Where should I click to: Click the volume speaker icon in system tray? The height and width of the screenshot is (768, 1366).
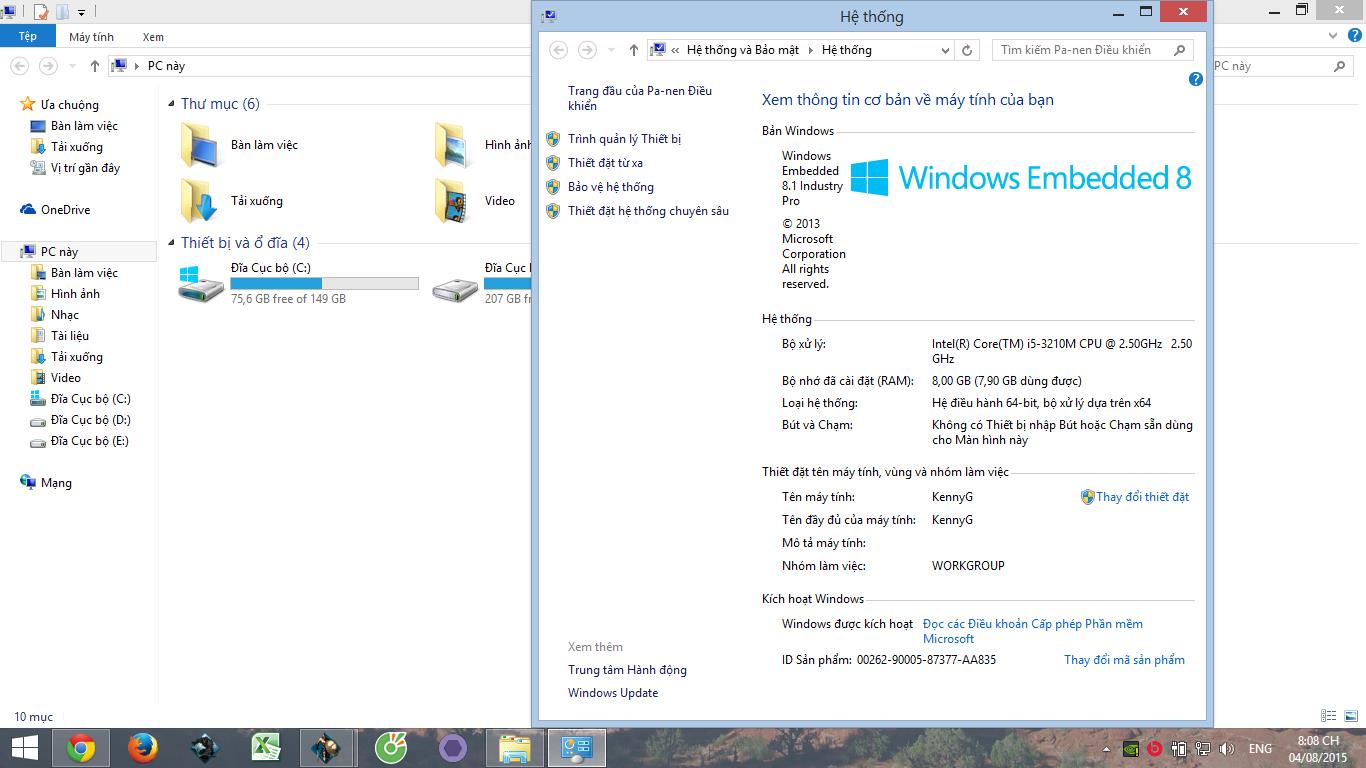pyautogui.click(x=1227, y=748)
